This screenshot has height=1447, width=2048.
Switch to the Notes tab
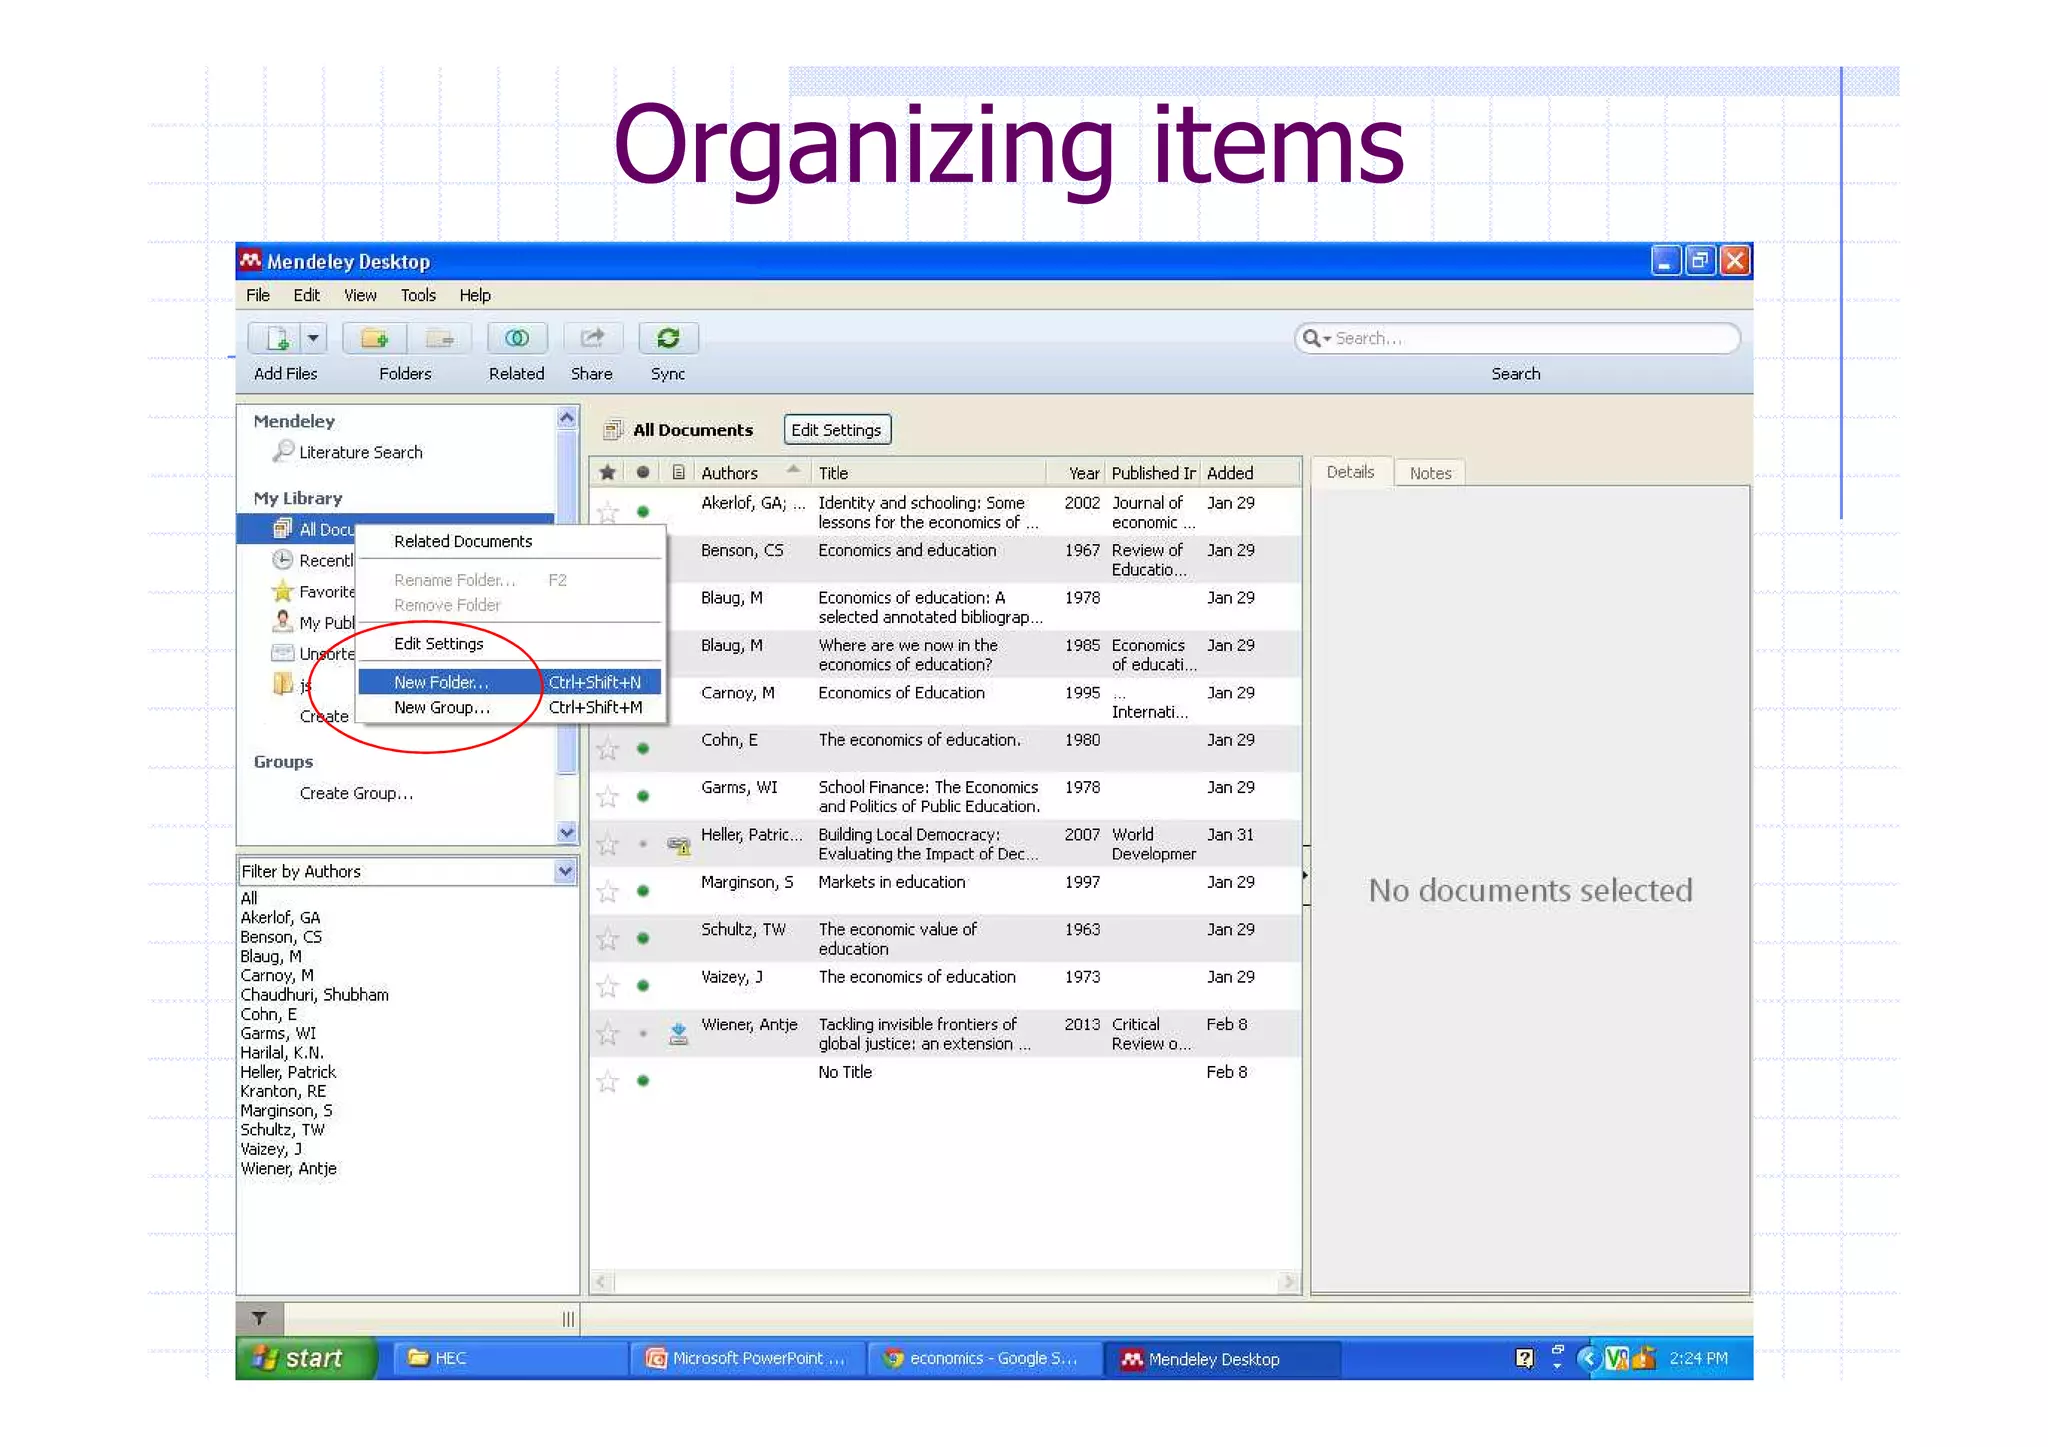1430,473
